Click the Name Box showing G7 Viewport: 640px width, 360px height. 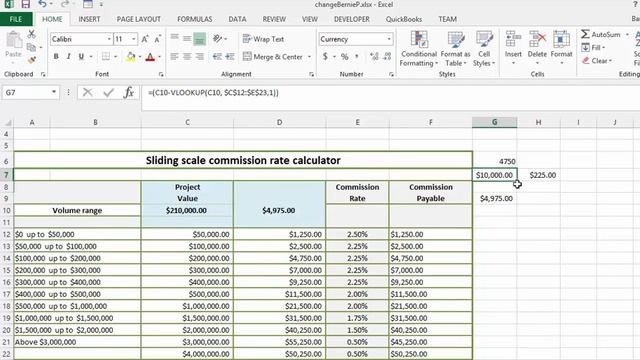[x=31, y=93]
